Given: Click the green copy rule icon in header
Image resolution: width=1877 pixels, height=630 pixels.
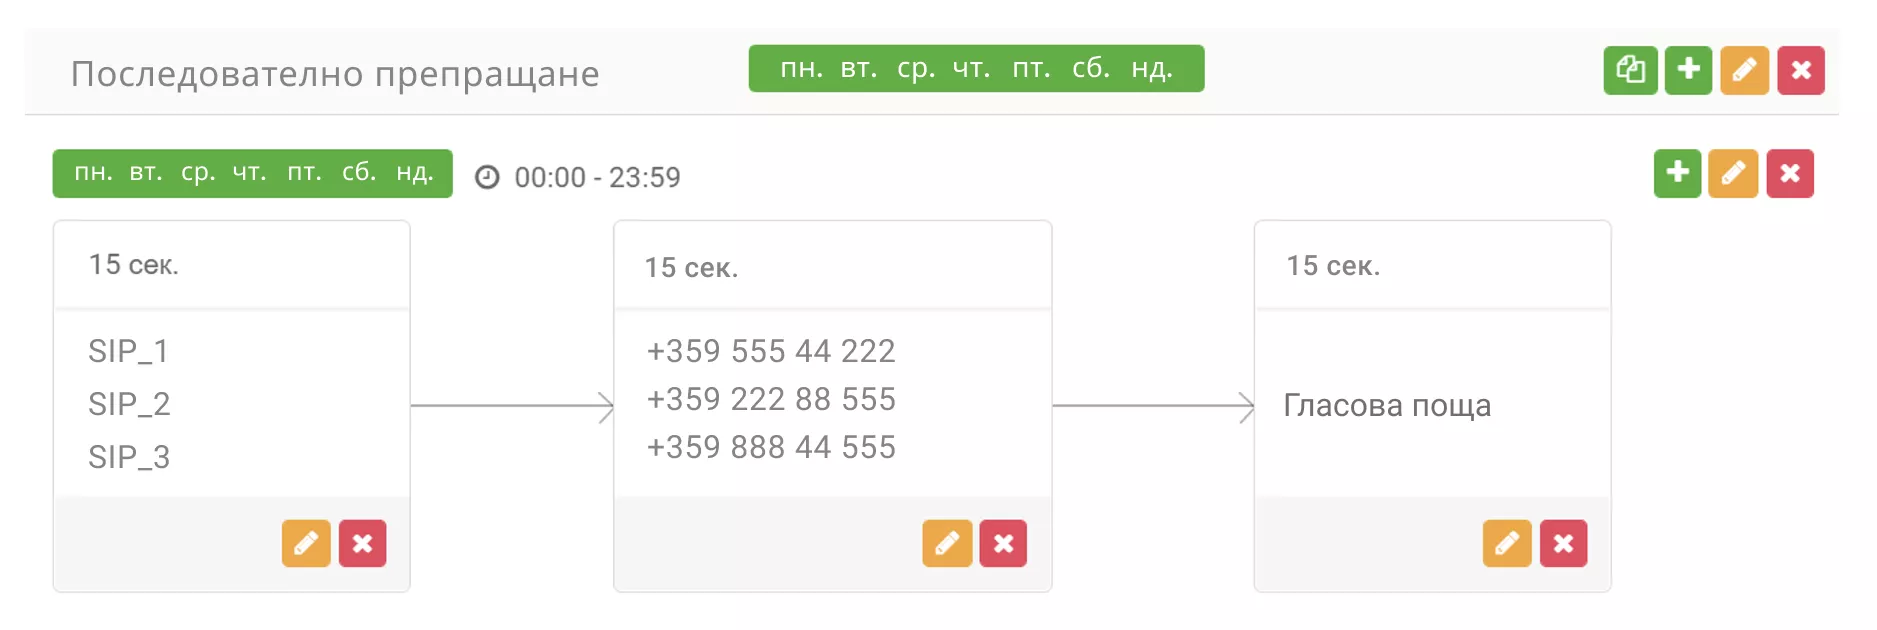Looking at the screenshot, I should (1630, 70).
